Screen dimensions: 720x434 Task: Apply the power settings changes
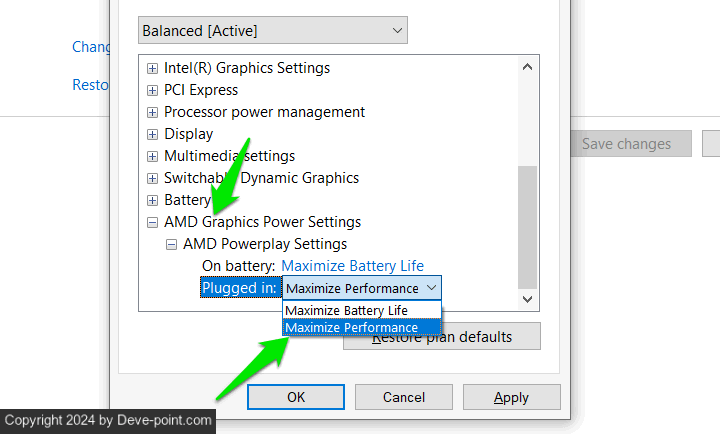(x=511, y=397)
